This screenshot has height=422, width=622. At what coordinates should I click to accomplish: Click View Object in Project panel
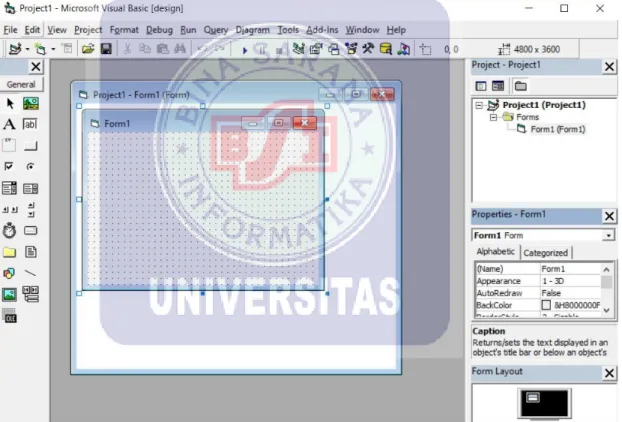pos(497,86)
